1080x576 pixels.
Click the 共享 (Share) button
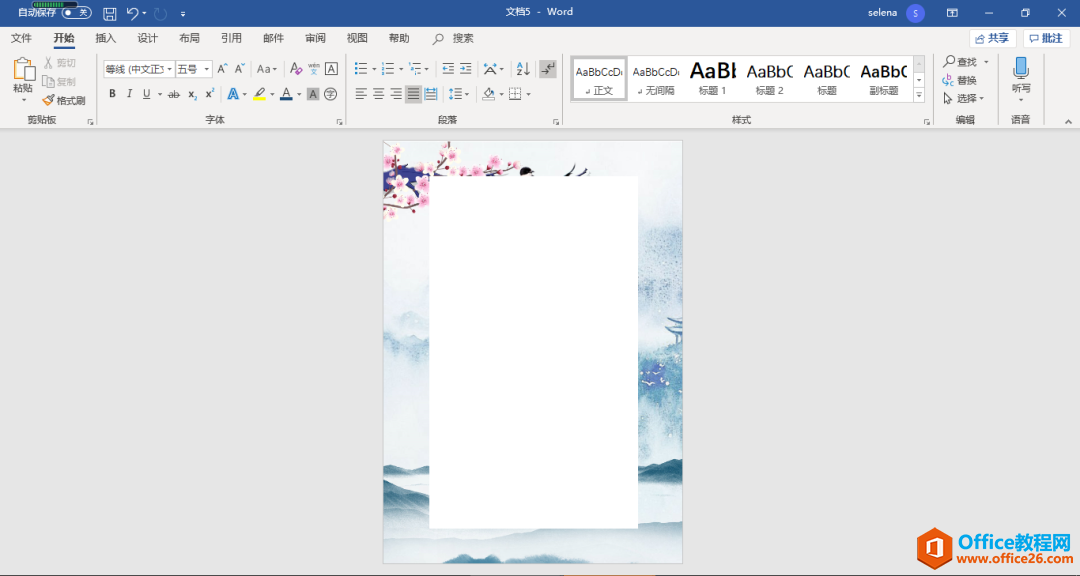pyautogui.click(x=992, y=38)
